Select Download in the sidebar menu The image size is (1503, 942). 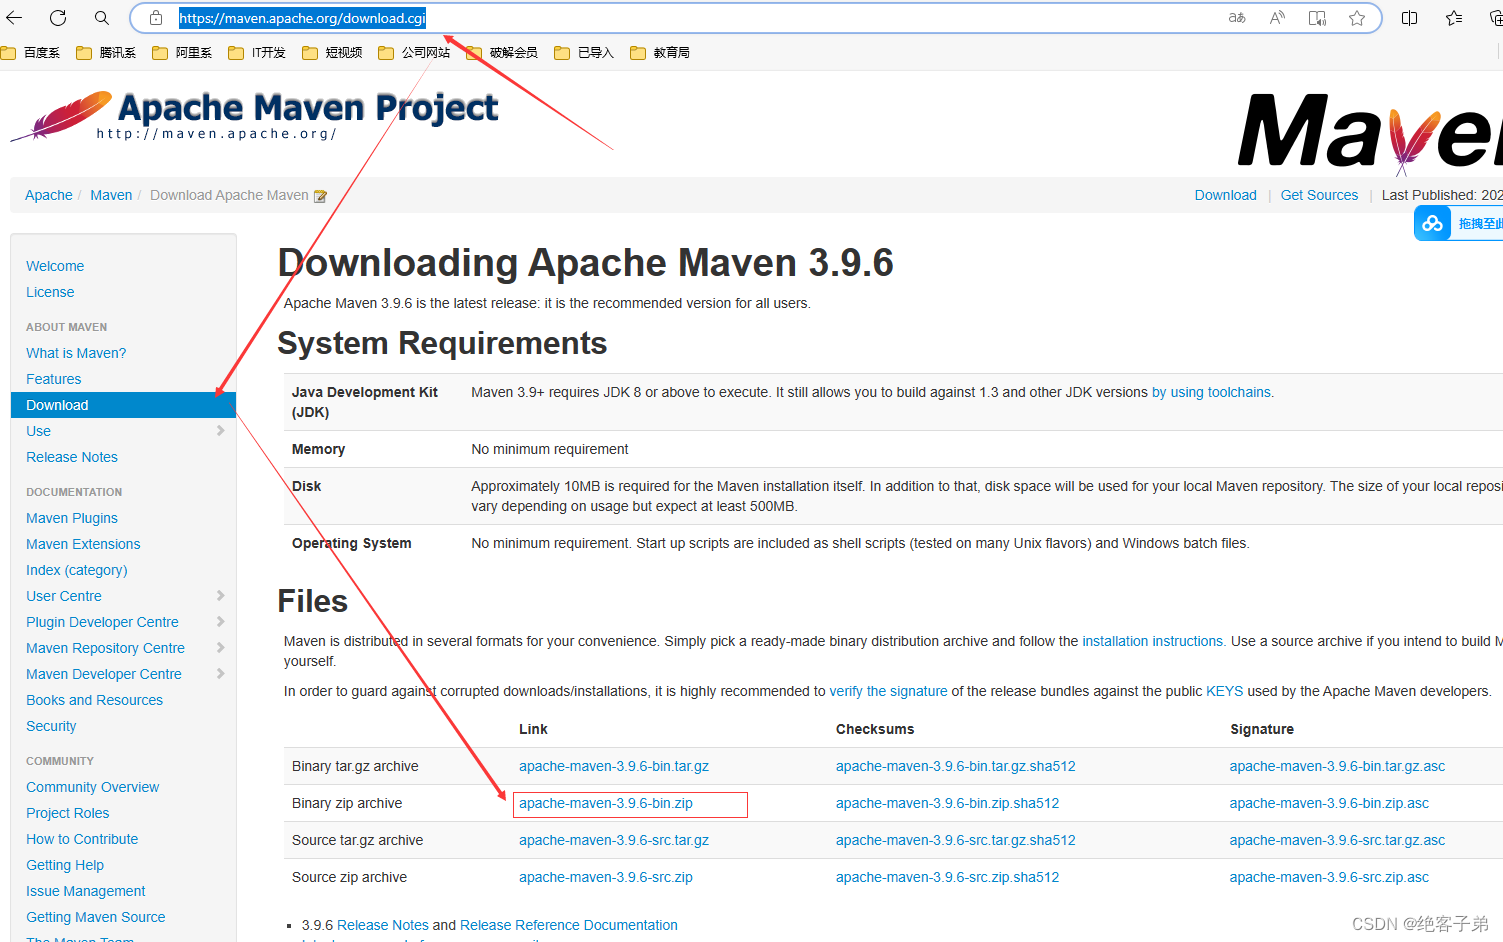click(x=123, y=405)
